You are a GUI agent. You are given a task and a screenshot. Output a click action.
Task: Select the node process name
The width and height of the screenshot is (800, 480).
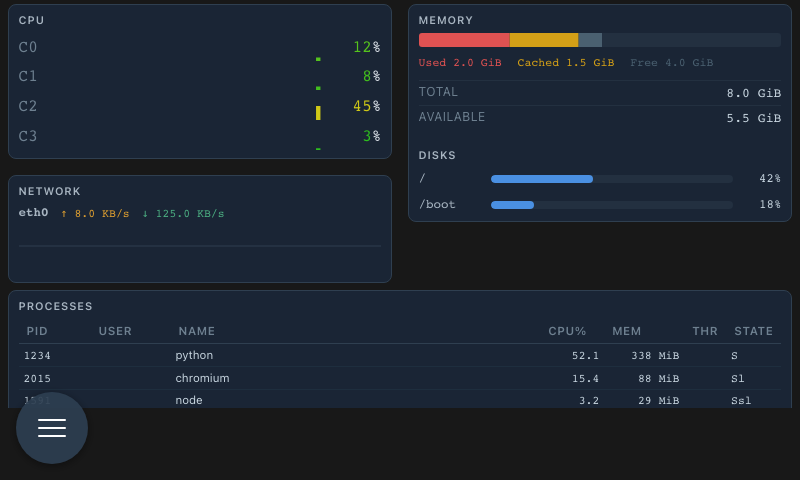click(189, 400)
